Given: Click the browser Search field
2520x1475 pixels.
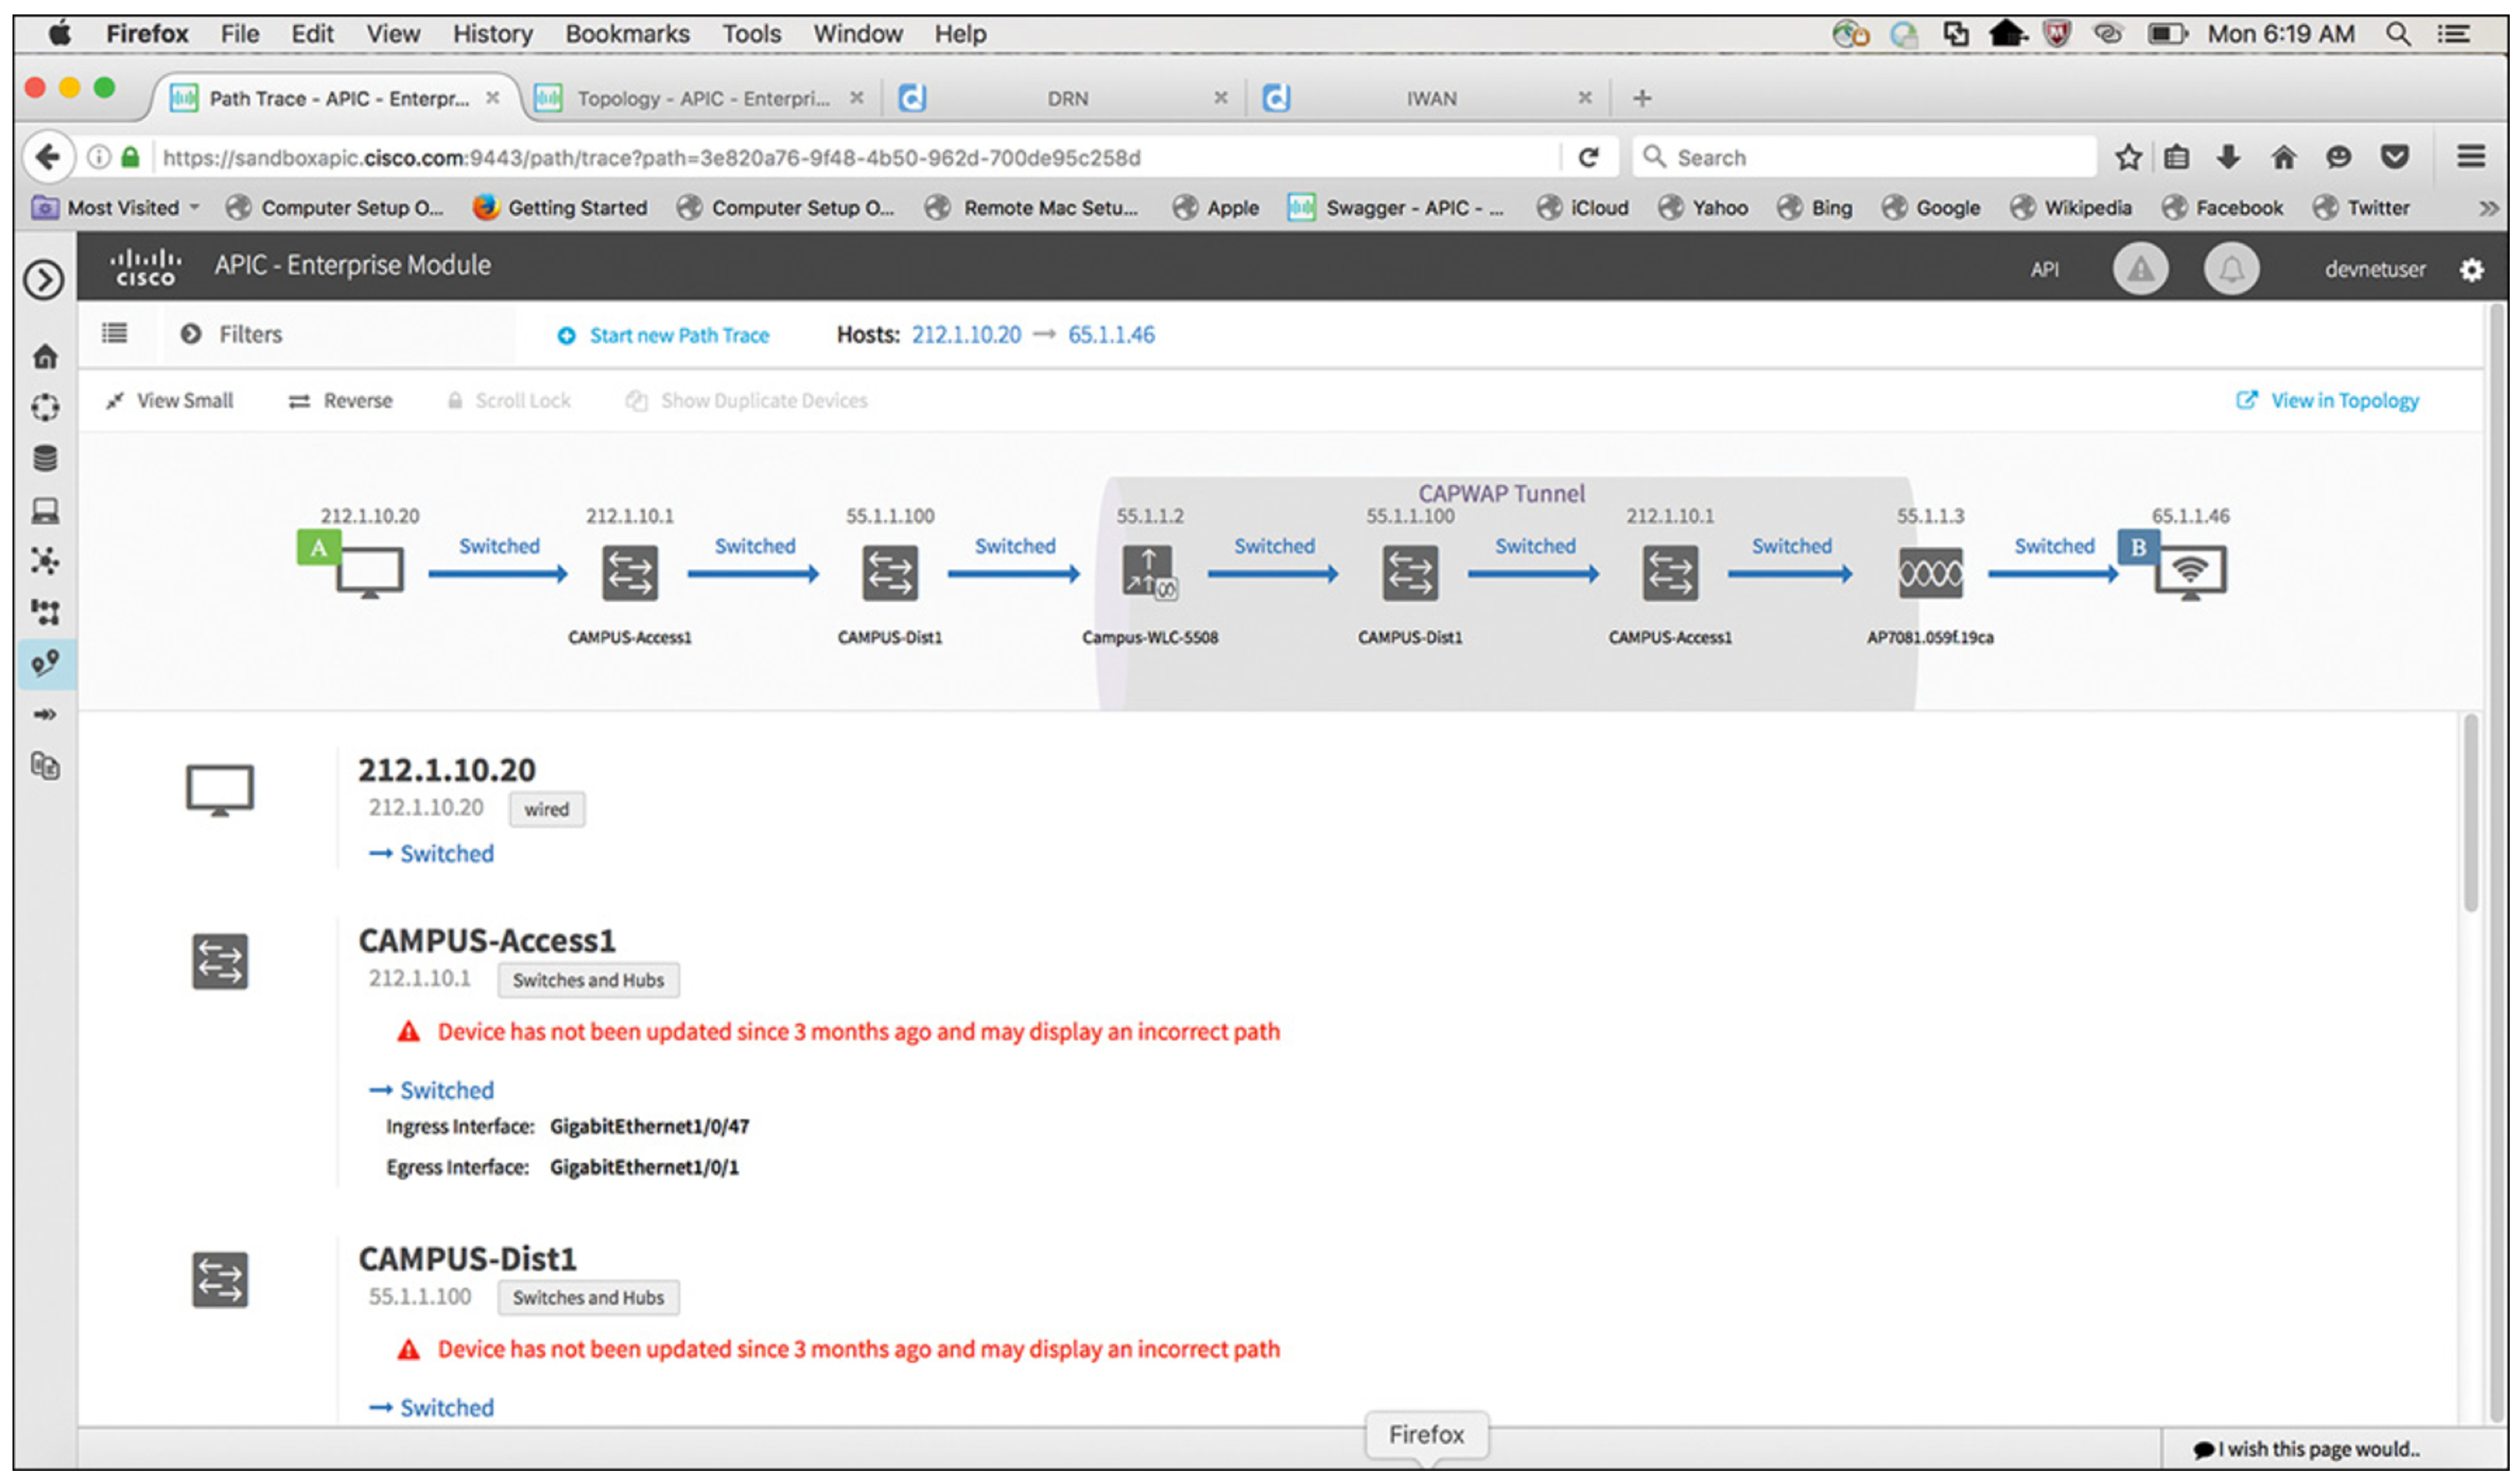Looking at the screenshot, I should 1865,158.
